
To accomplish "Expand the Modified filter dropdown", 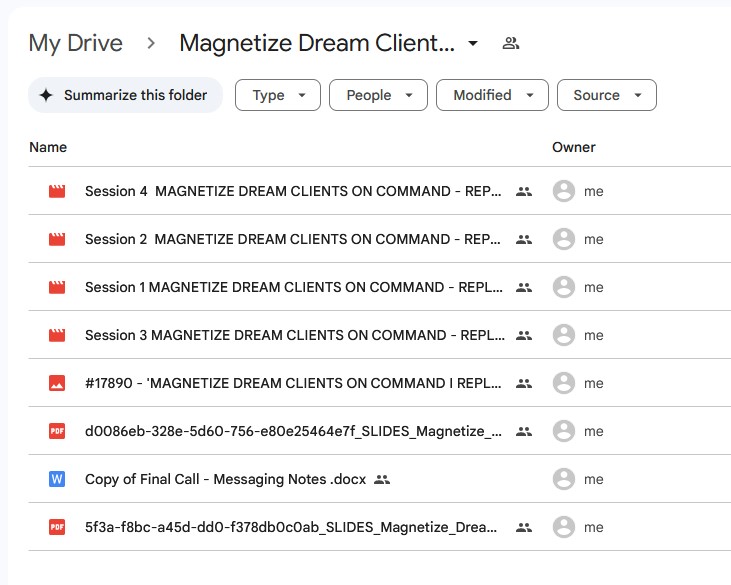I will 492,95.
